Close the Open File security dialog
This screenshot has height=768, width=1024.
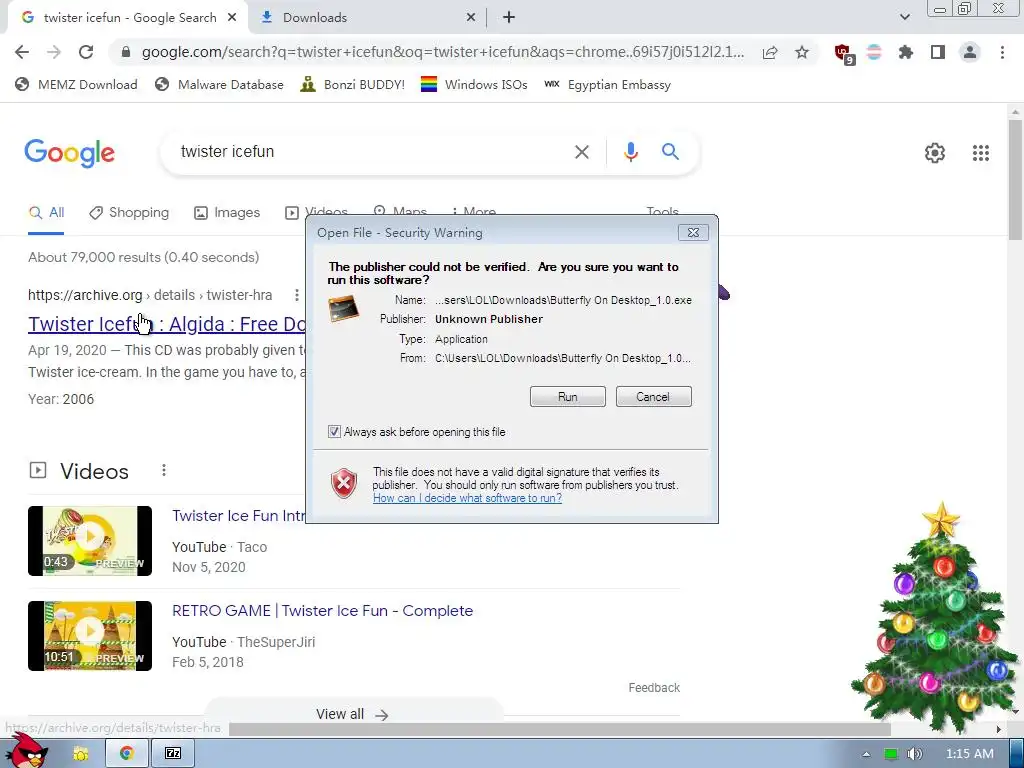click(693, 232)
